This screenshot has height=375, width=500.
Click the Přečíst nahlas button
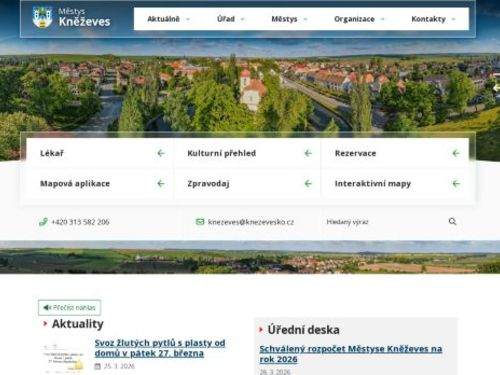coord(69,307)
